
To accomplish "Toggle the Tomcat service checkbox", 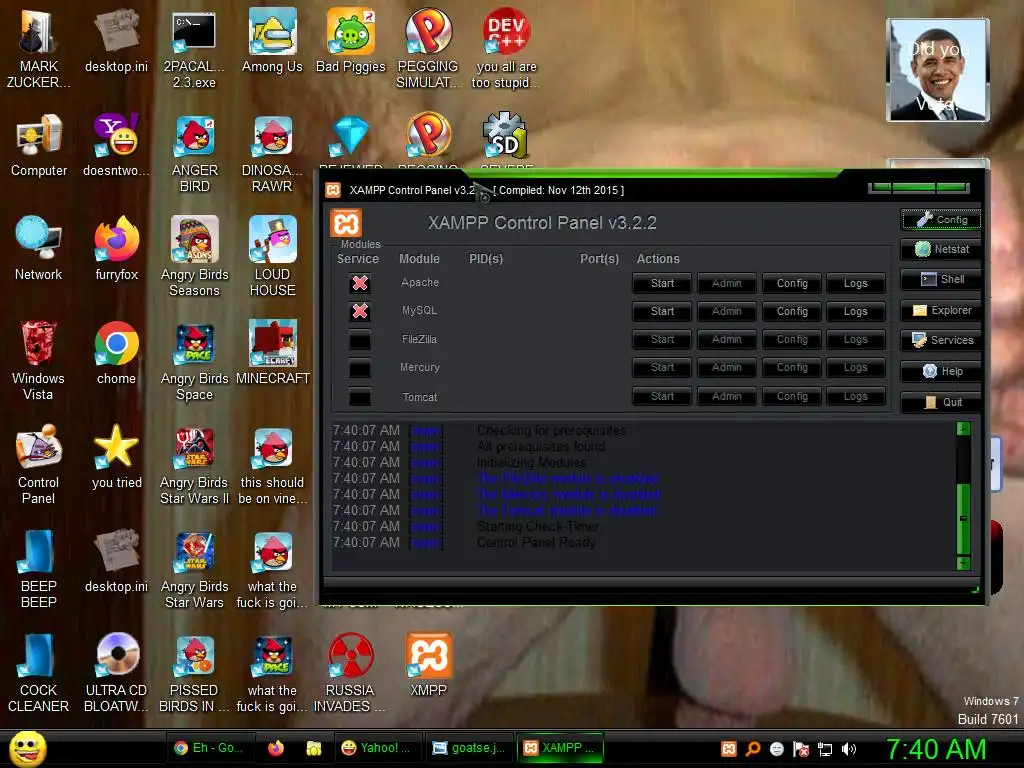I will (360, 396).
